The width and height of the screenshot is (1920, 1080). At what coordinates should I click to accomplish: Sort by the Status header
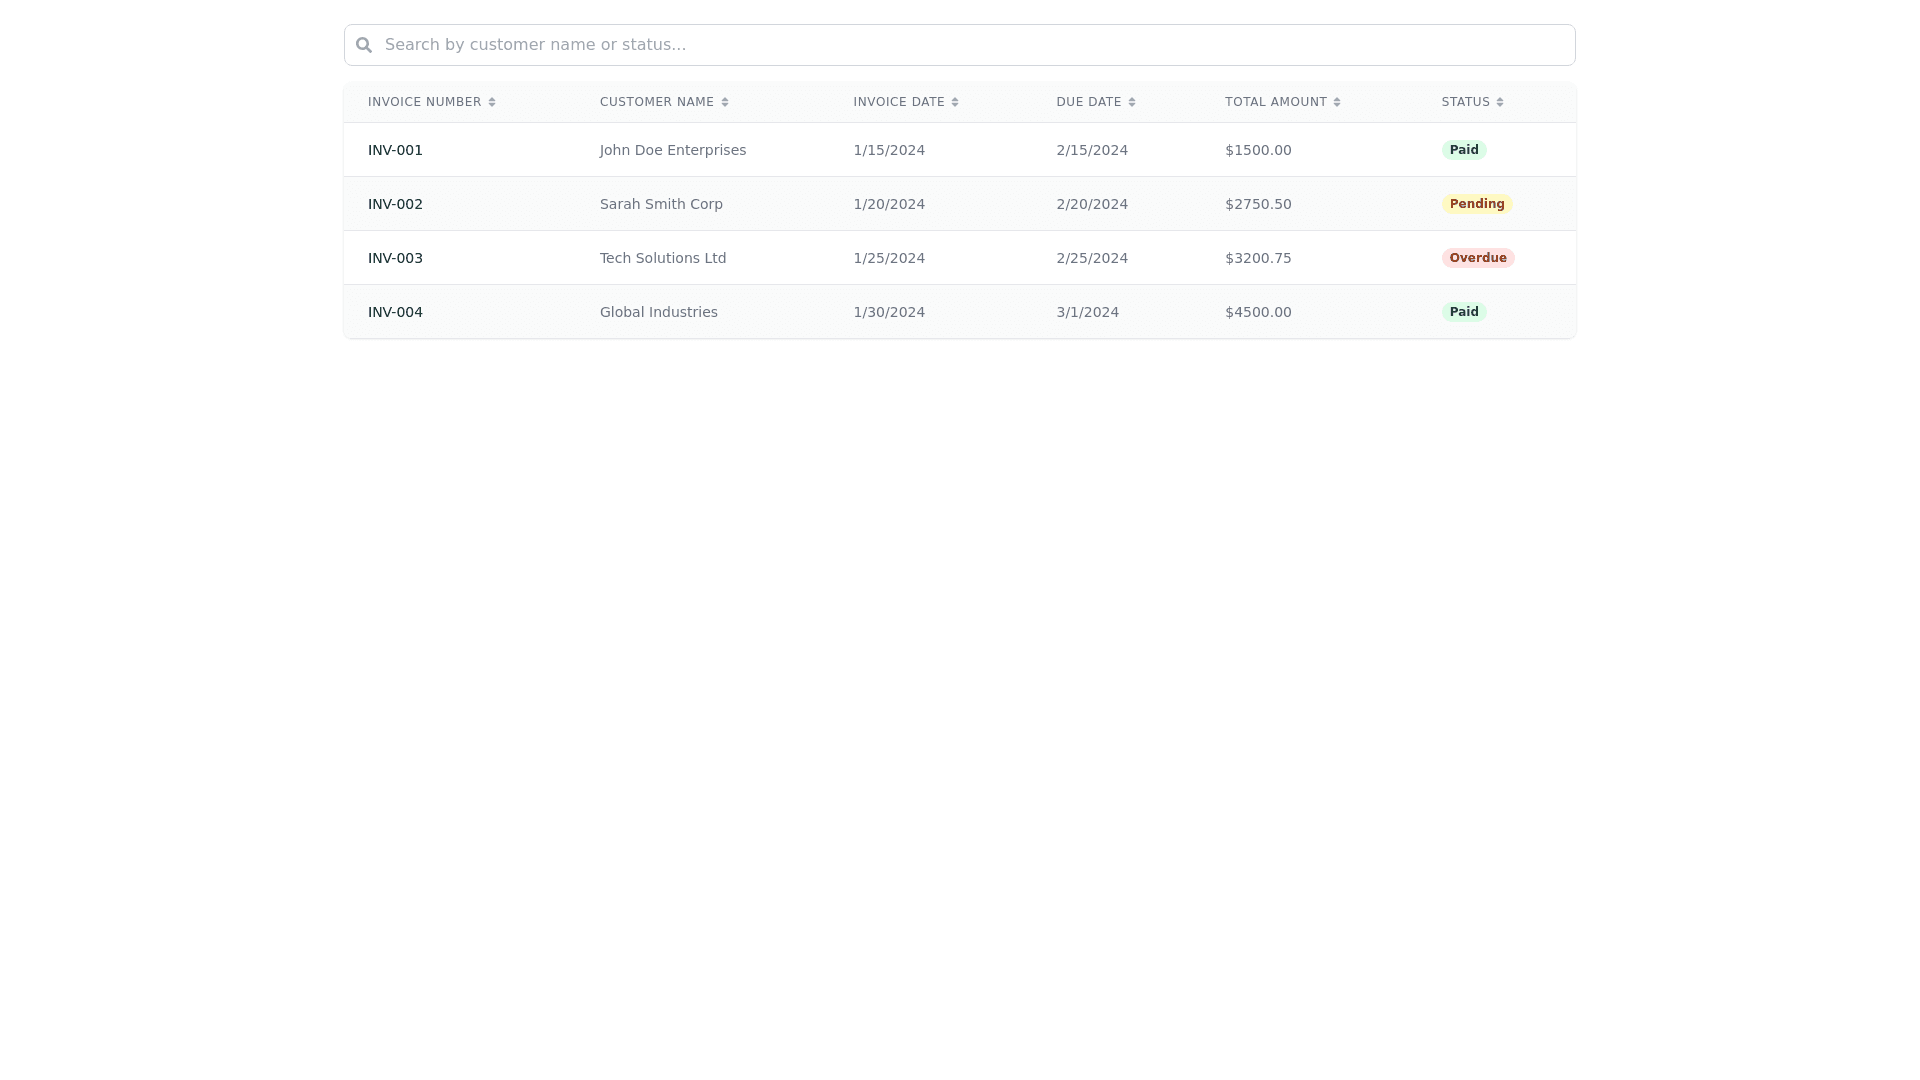point(1466,102)
